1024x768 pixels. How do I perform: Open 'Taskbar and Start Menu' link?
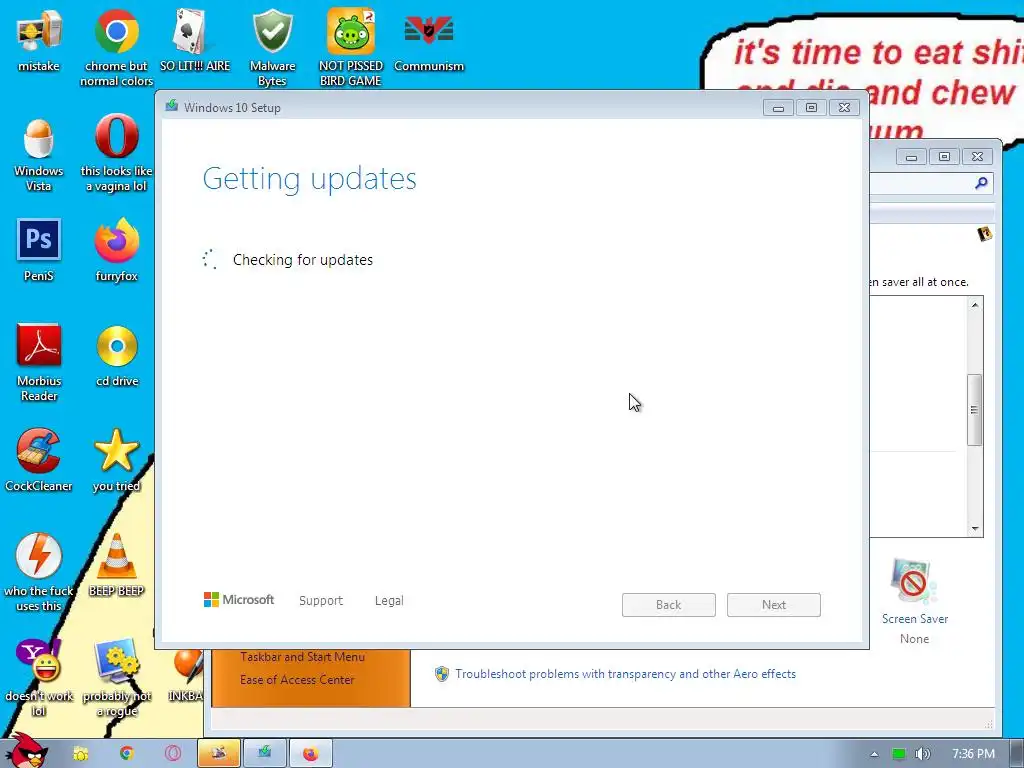pos(302,656)
